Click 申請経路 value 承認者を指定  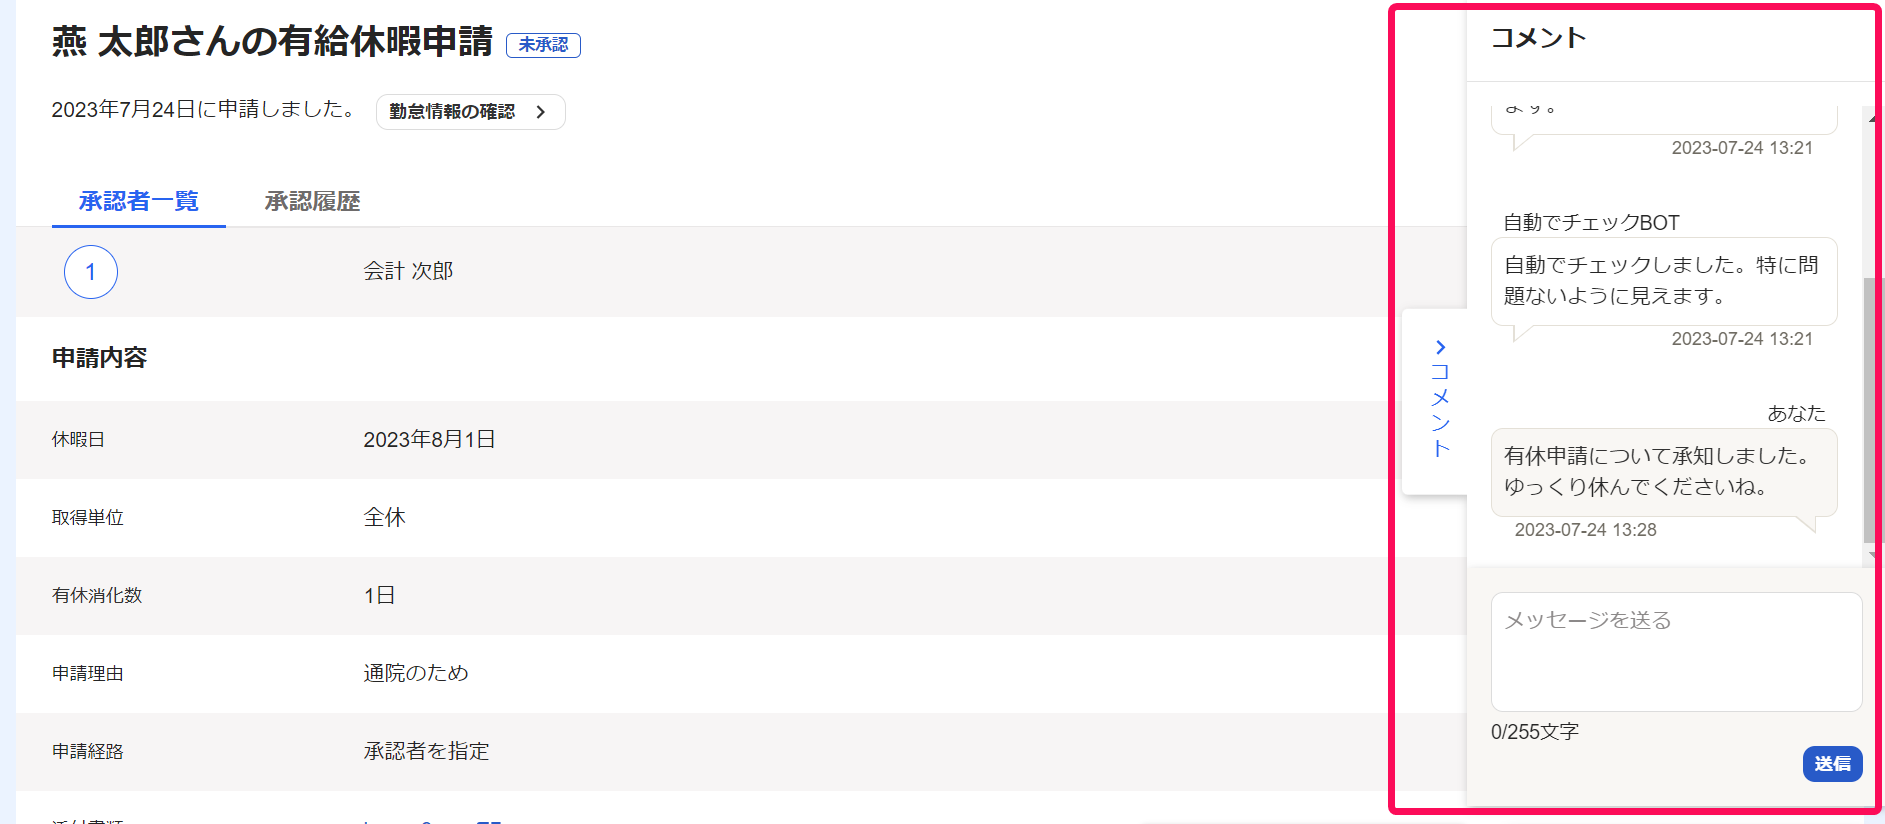coord(427,752)
